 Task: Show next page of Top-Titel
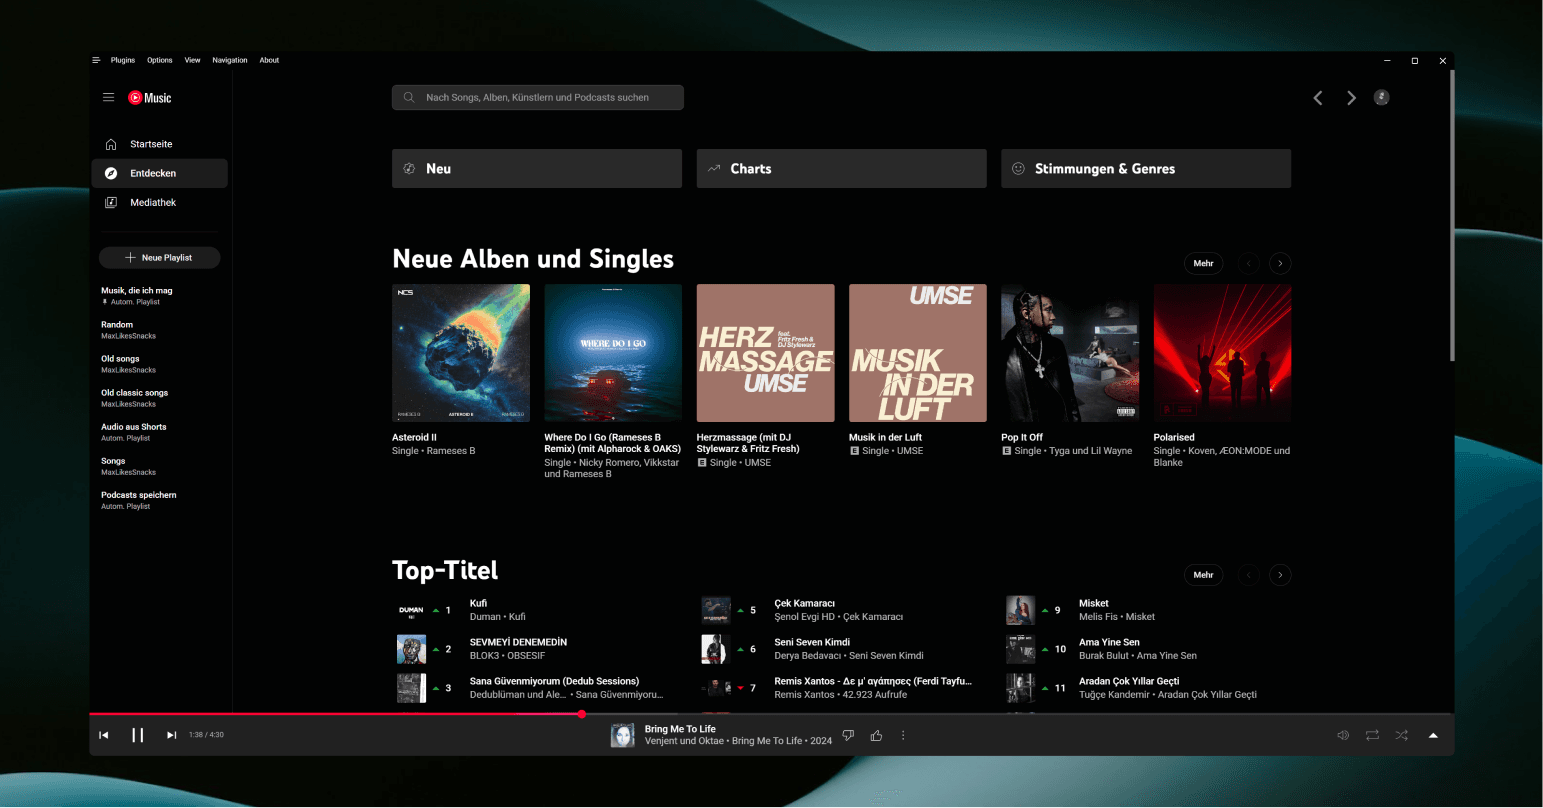click(1280, 574)
